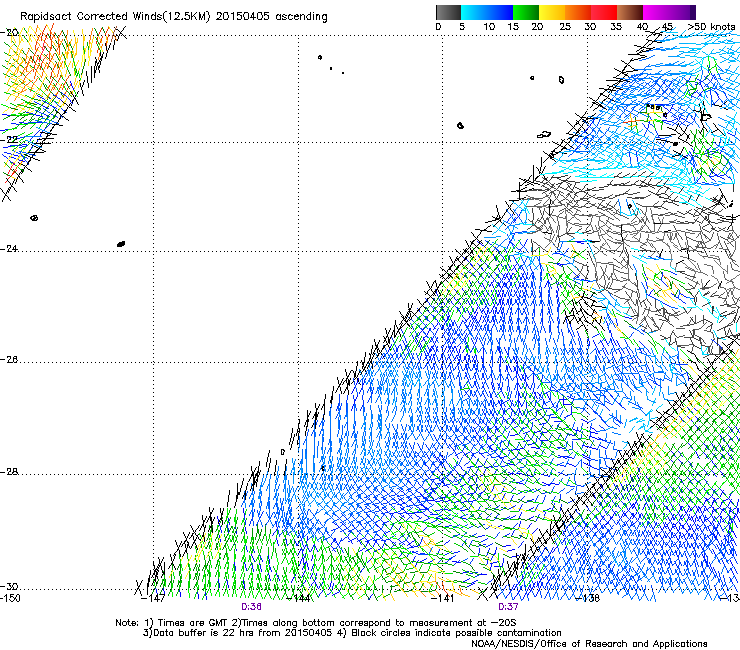
Task: Click the -26 latitude axis label
Action: [9, 360]
